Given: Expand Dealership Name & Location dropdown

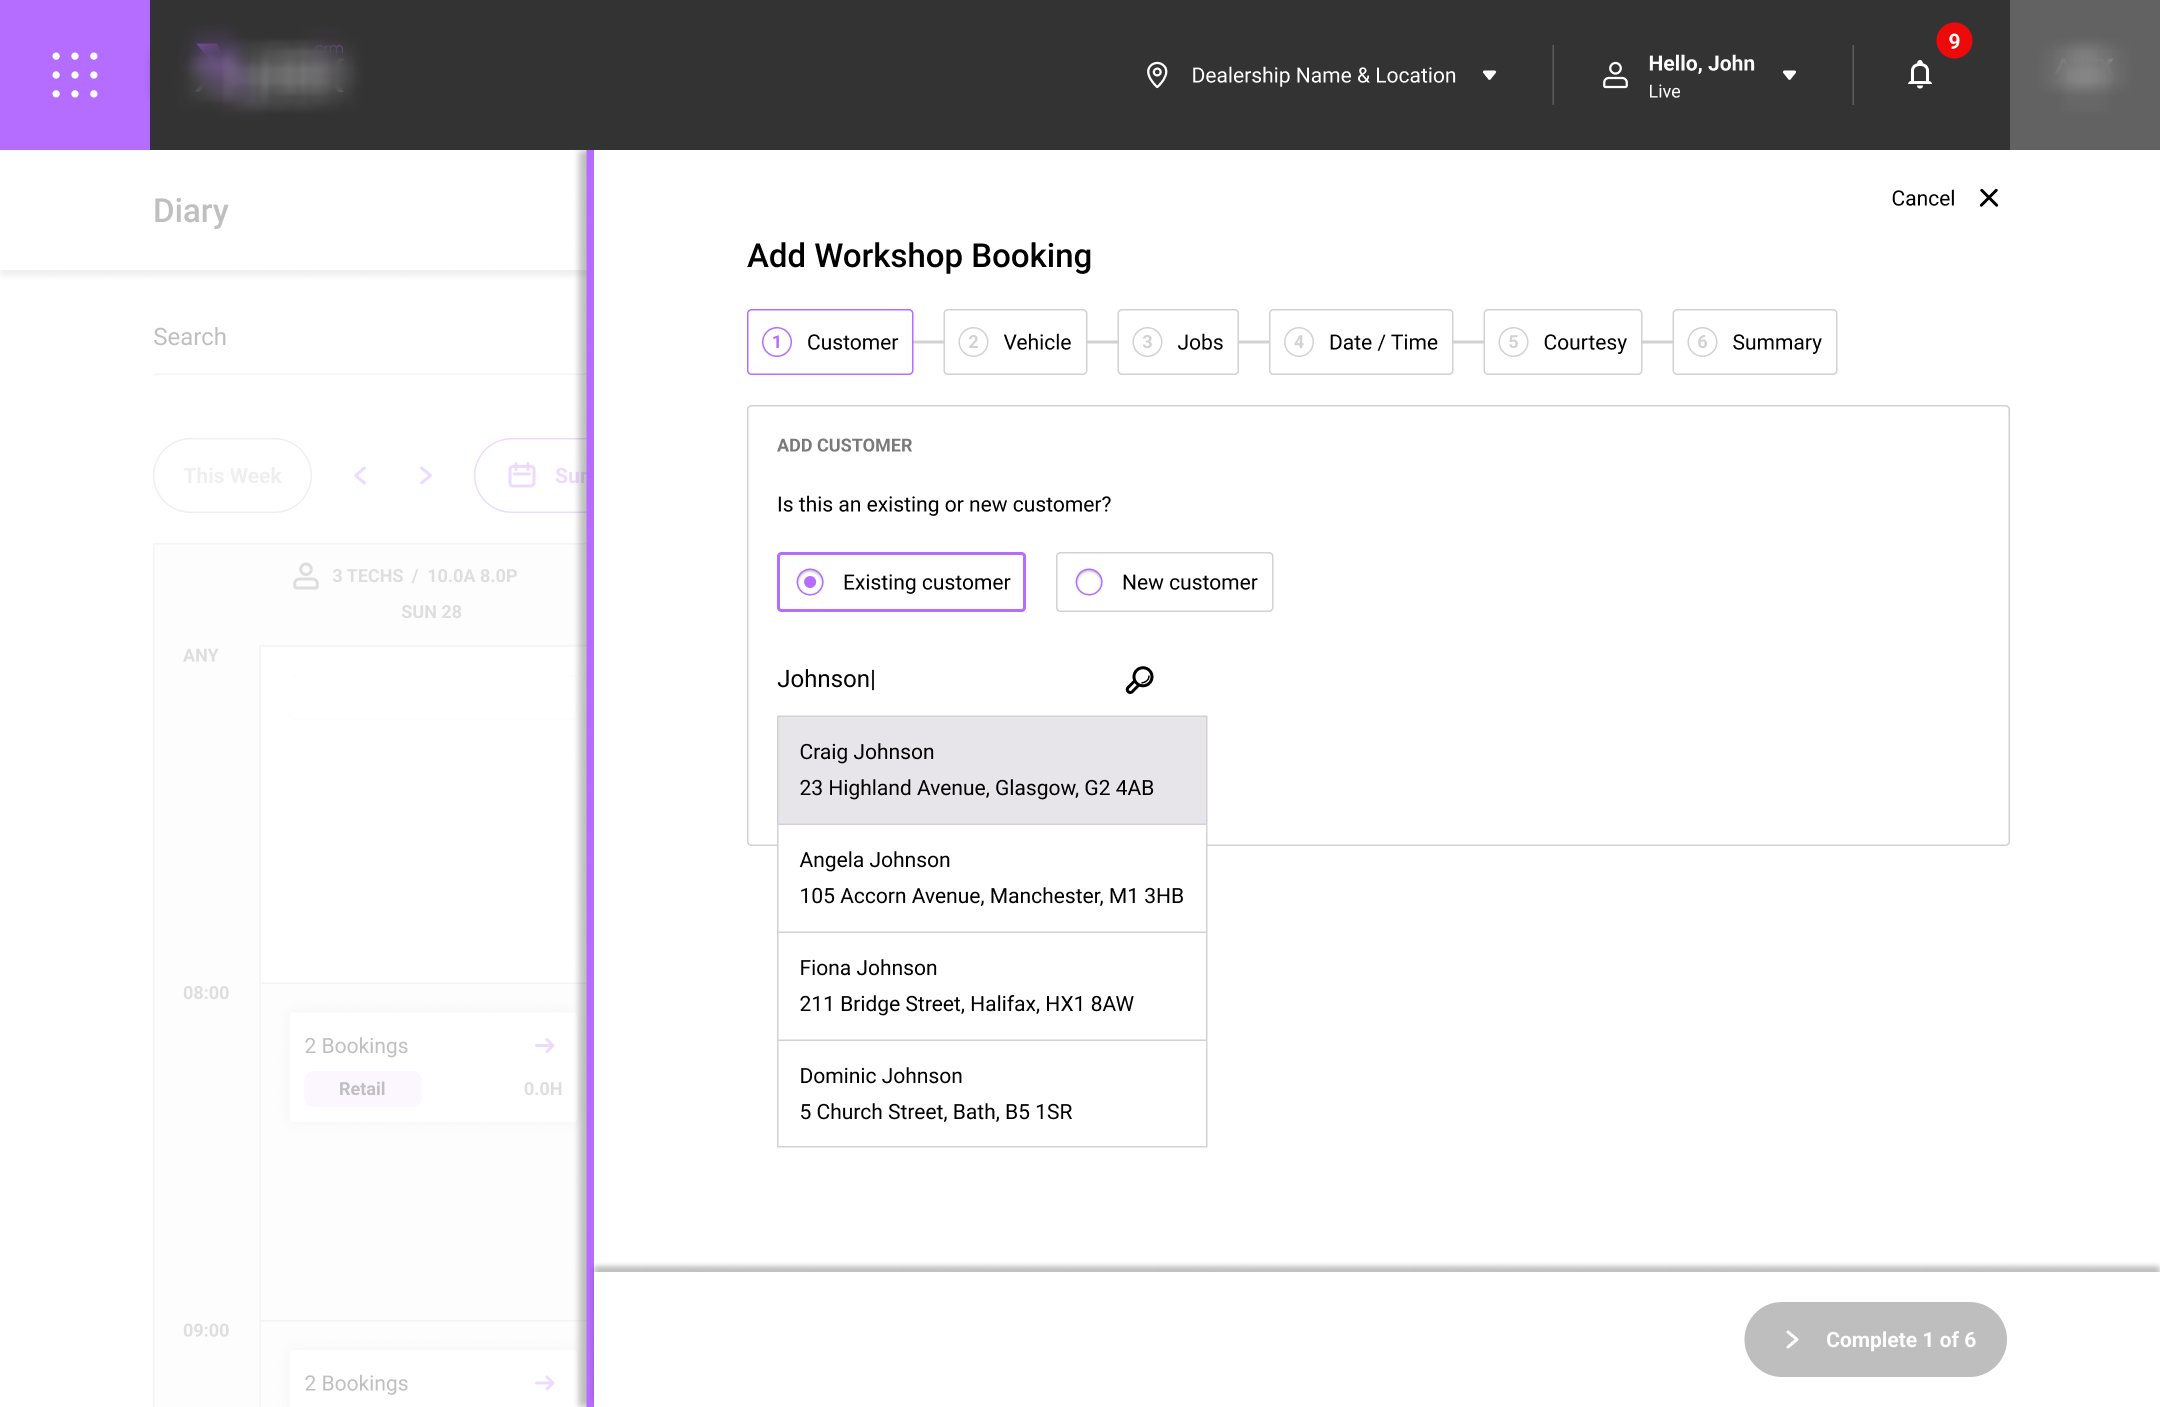Looking at the screenshot, I should [x=1489, y=75].
